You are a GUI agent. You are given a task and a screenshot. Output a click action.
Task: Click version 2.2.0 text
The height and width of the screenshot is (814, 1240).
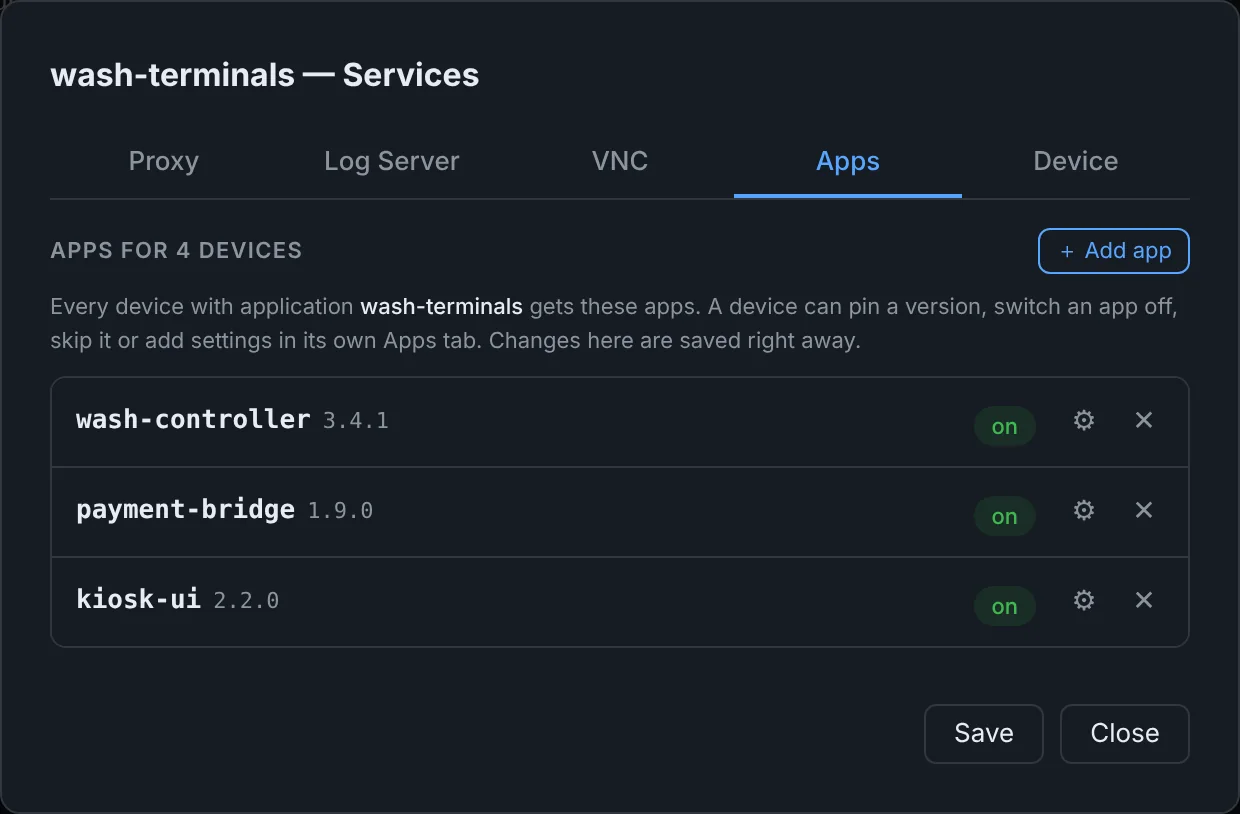pyautogui.click(x=246, y=601)
